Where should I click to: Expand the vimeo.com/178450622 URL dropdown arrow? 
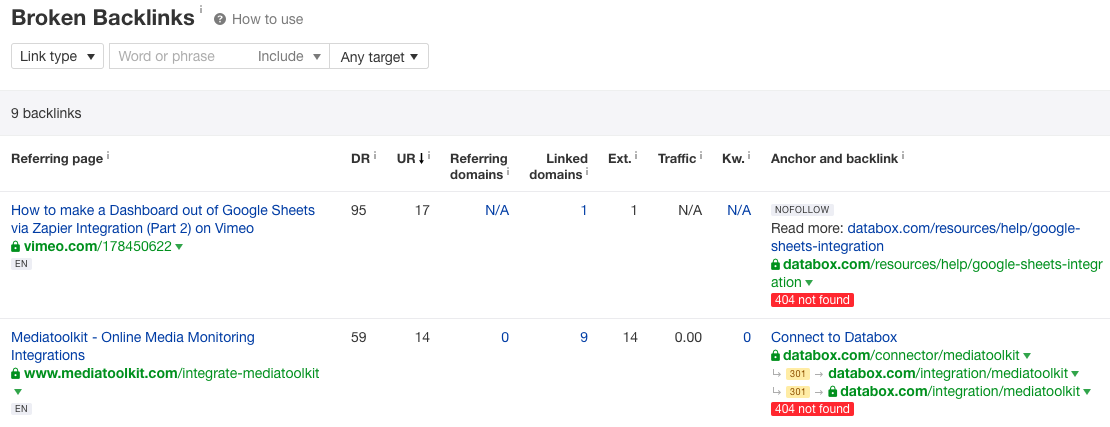tap(179, 247)
